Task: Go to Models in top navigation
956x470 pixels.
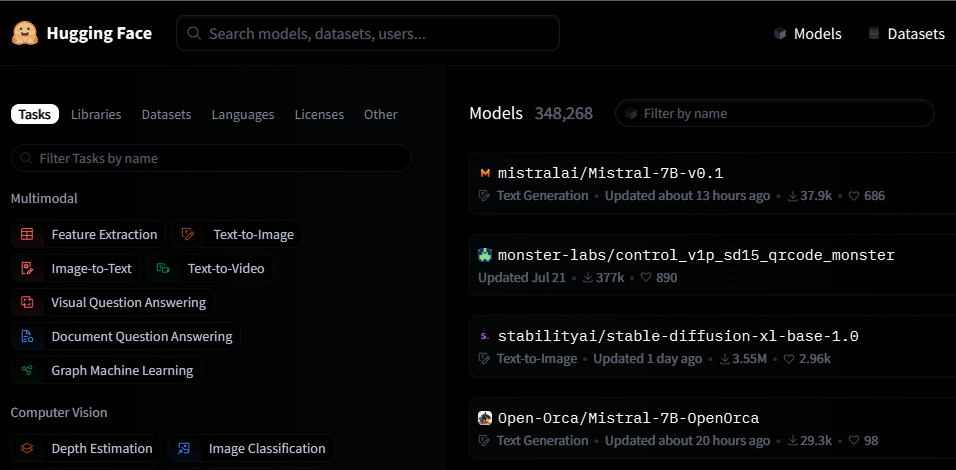Action: click(x=807, y=33)
